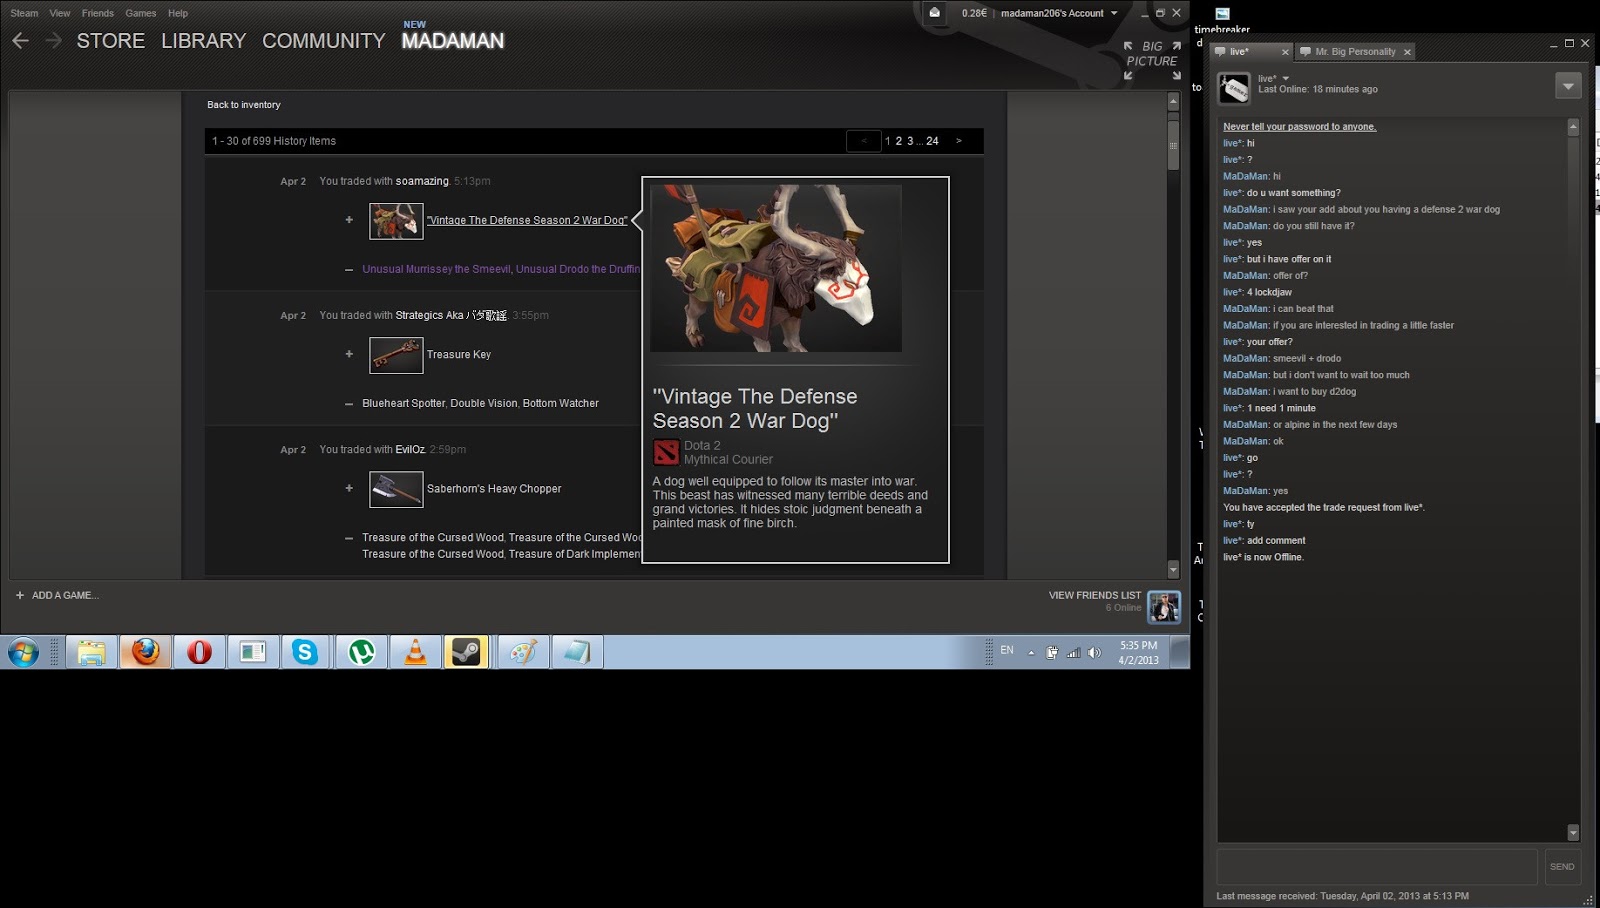Screen dimensions: 1600x908
Task: Open the friends list avatar icon
Action: [x=1164, y=607]
